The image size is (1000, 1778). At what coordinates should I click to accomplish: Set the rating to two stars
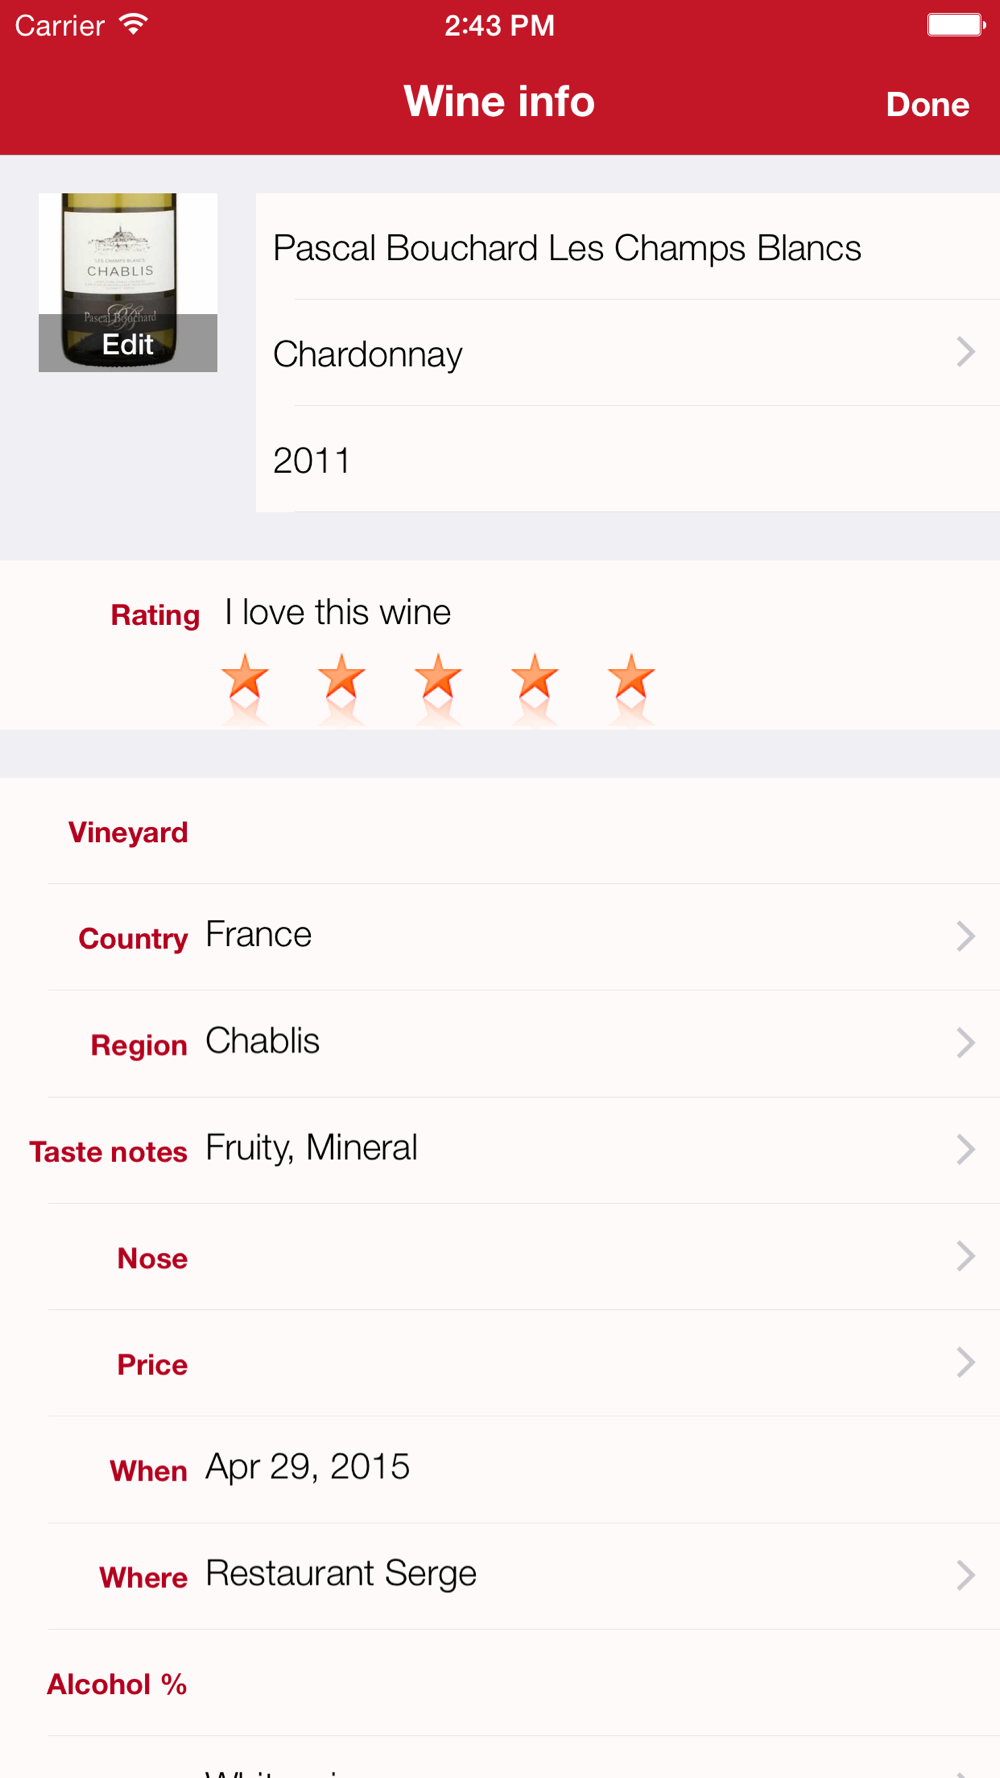pos(342,679)
